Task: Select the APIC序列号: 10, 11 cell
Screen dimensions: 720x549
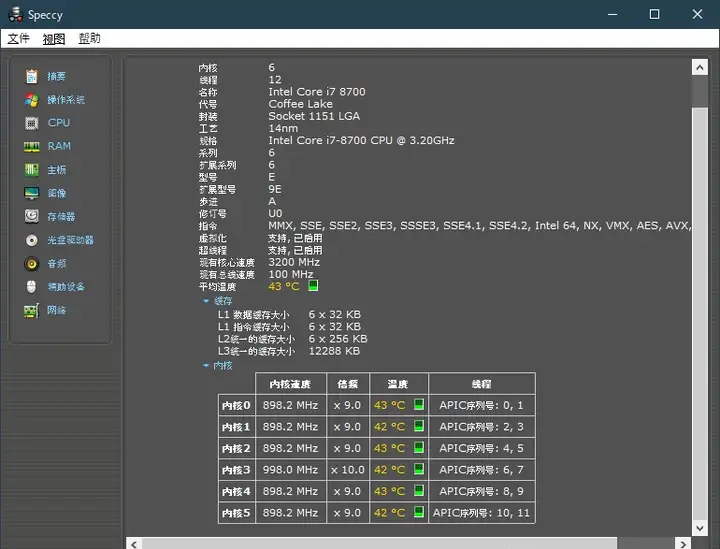Action: (482, 513)
